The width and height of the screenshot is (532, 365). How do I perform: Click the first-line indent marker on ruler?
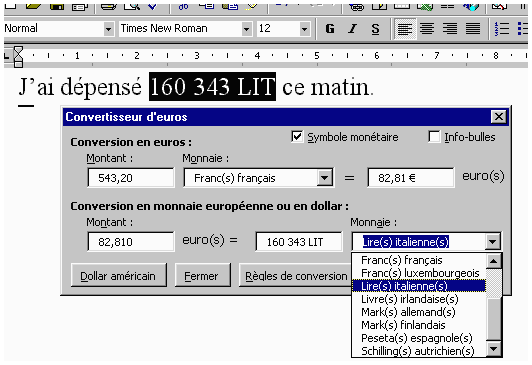point(18,51)
